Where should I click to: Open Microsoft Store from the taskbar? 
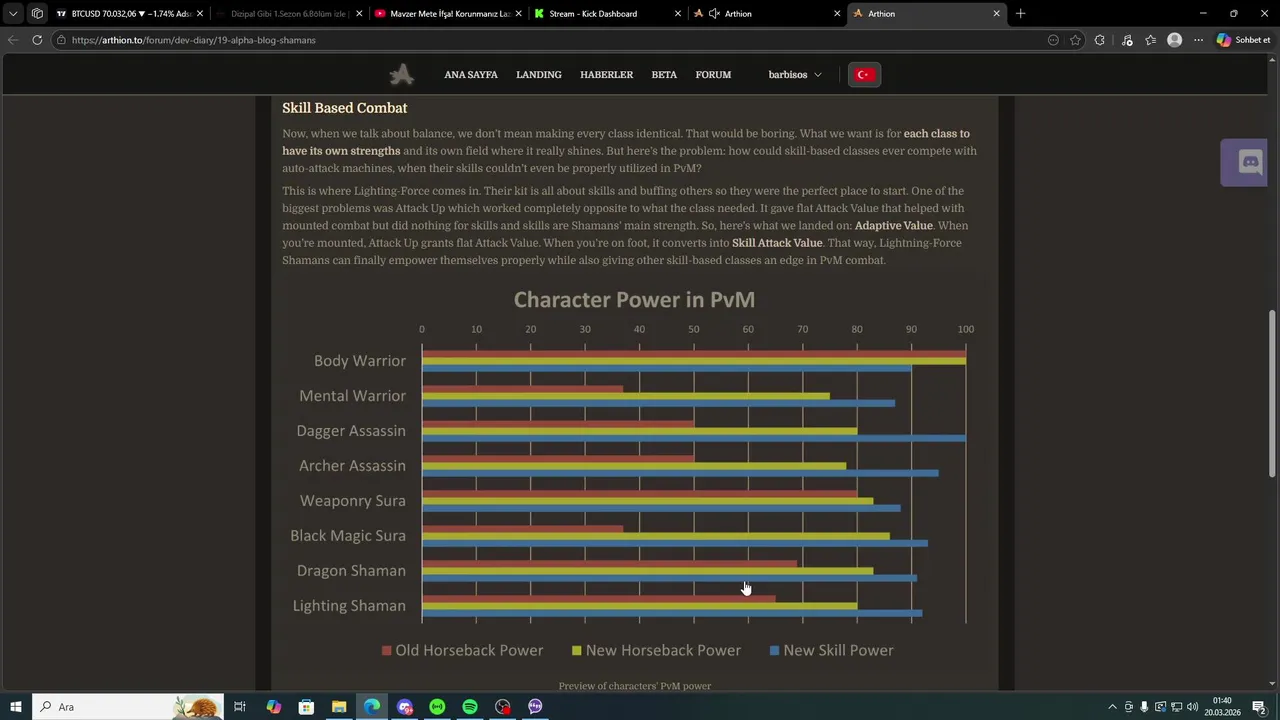pyautogui.click(x=306, y=707)
